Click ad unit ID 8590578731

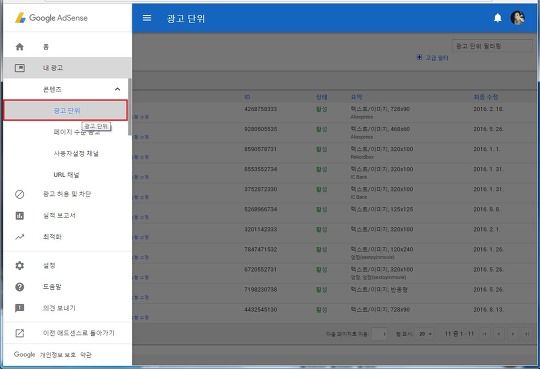click(x=260, y=149)
